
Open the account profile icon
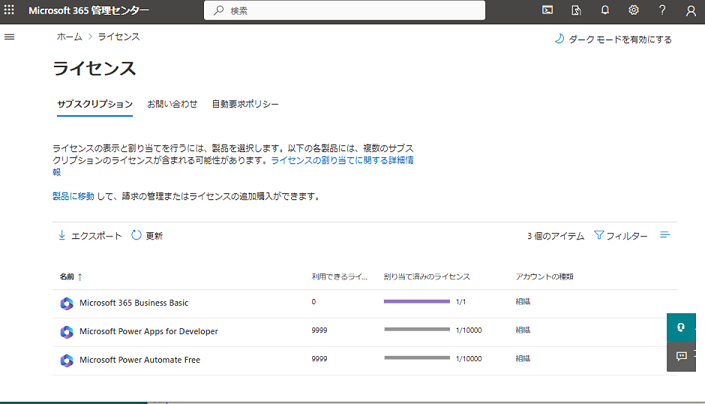pyautogui.click(x=691, y=10)
